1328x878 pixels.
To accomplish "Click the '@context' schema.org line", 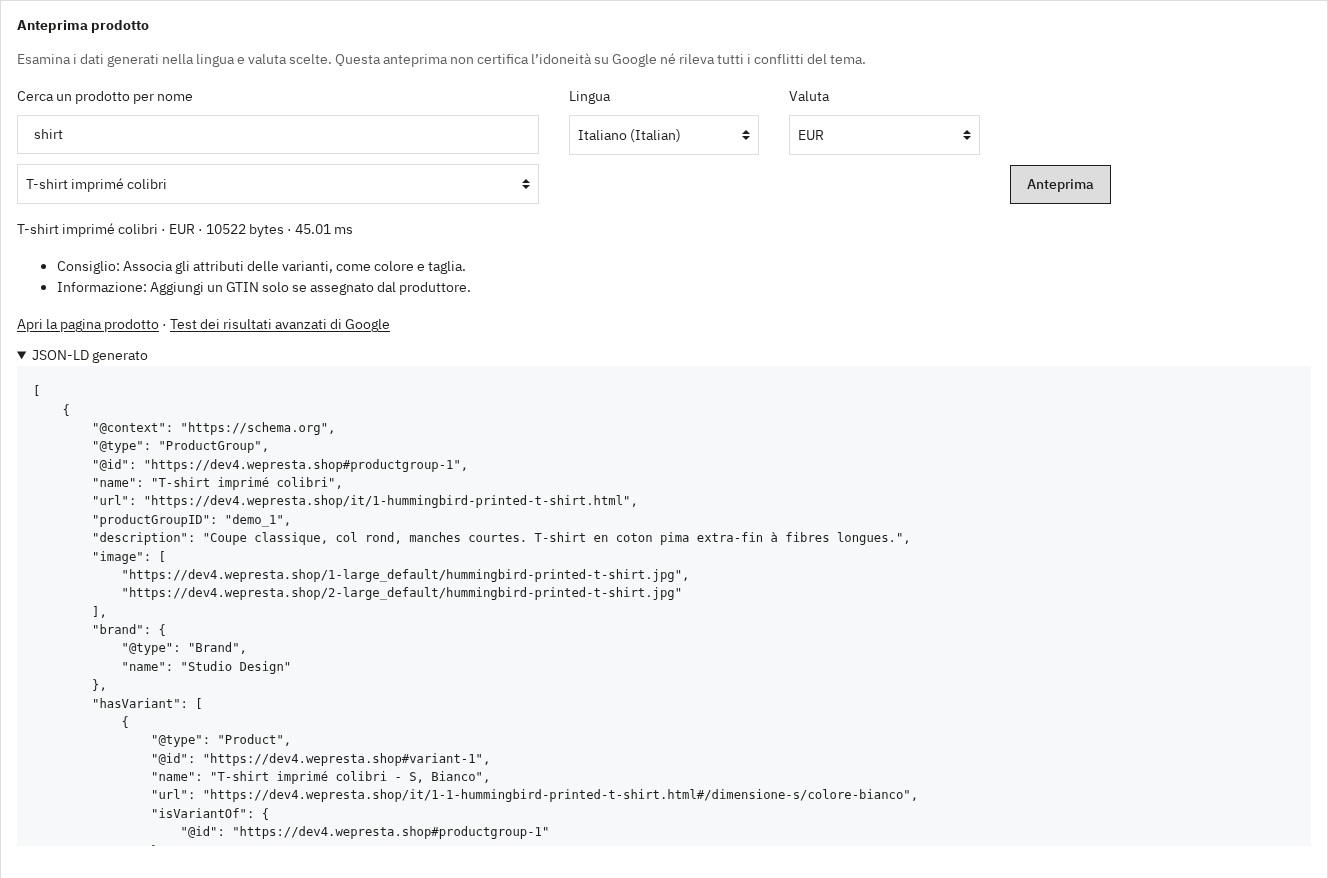I will click(x=214, y=428).
